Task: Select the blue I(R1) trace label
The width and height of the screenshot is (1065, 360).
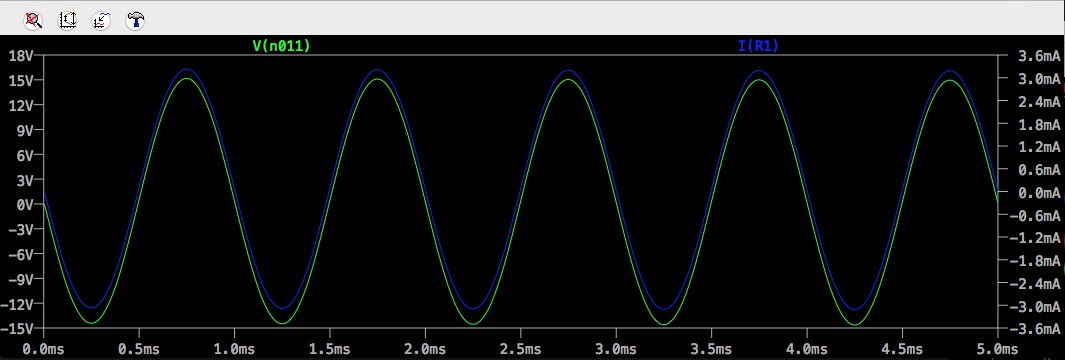Action: (758, 46)
